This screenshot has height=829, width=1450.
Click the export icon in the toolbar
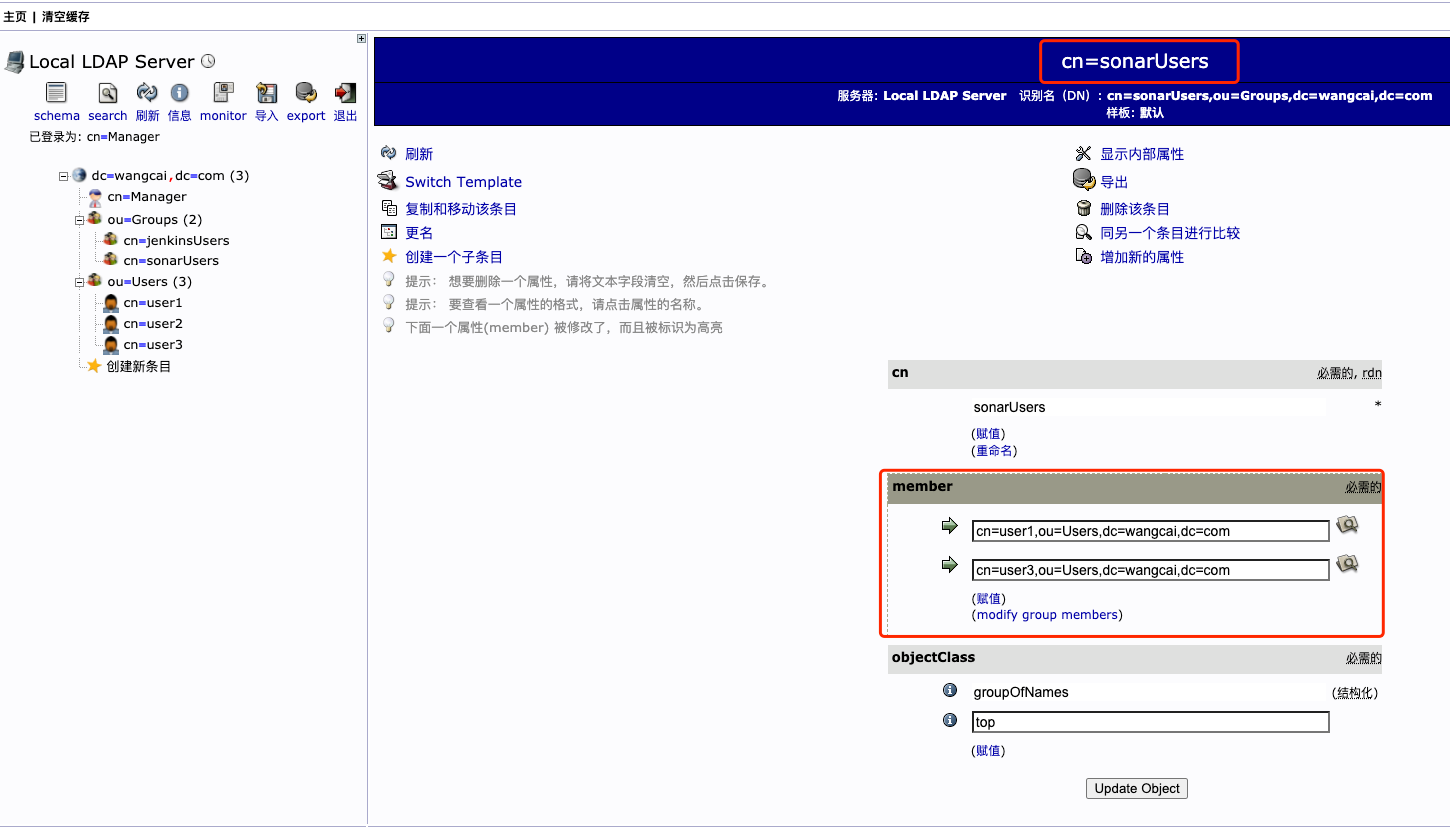[x=305, y=92]
